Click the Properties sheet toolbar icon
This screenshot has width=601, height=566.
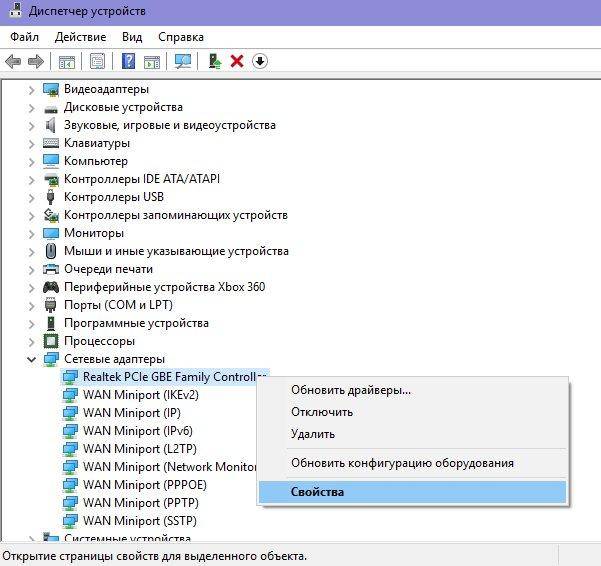tap(97, 61)
